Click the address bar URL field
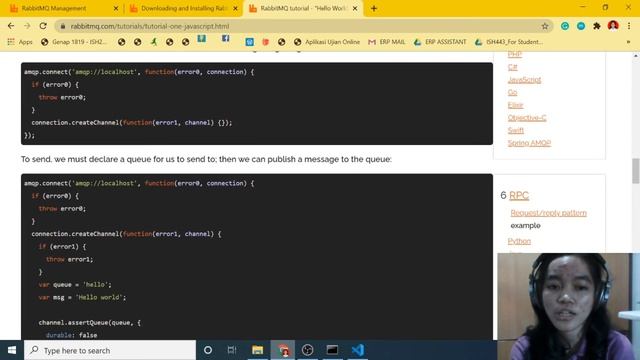The height and width of the screenshot is (360, 640). (302, 26)
